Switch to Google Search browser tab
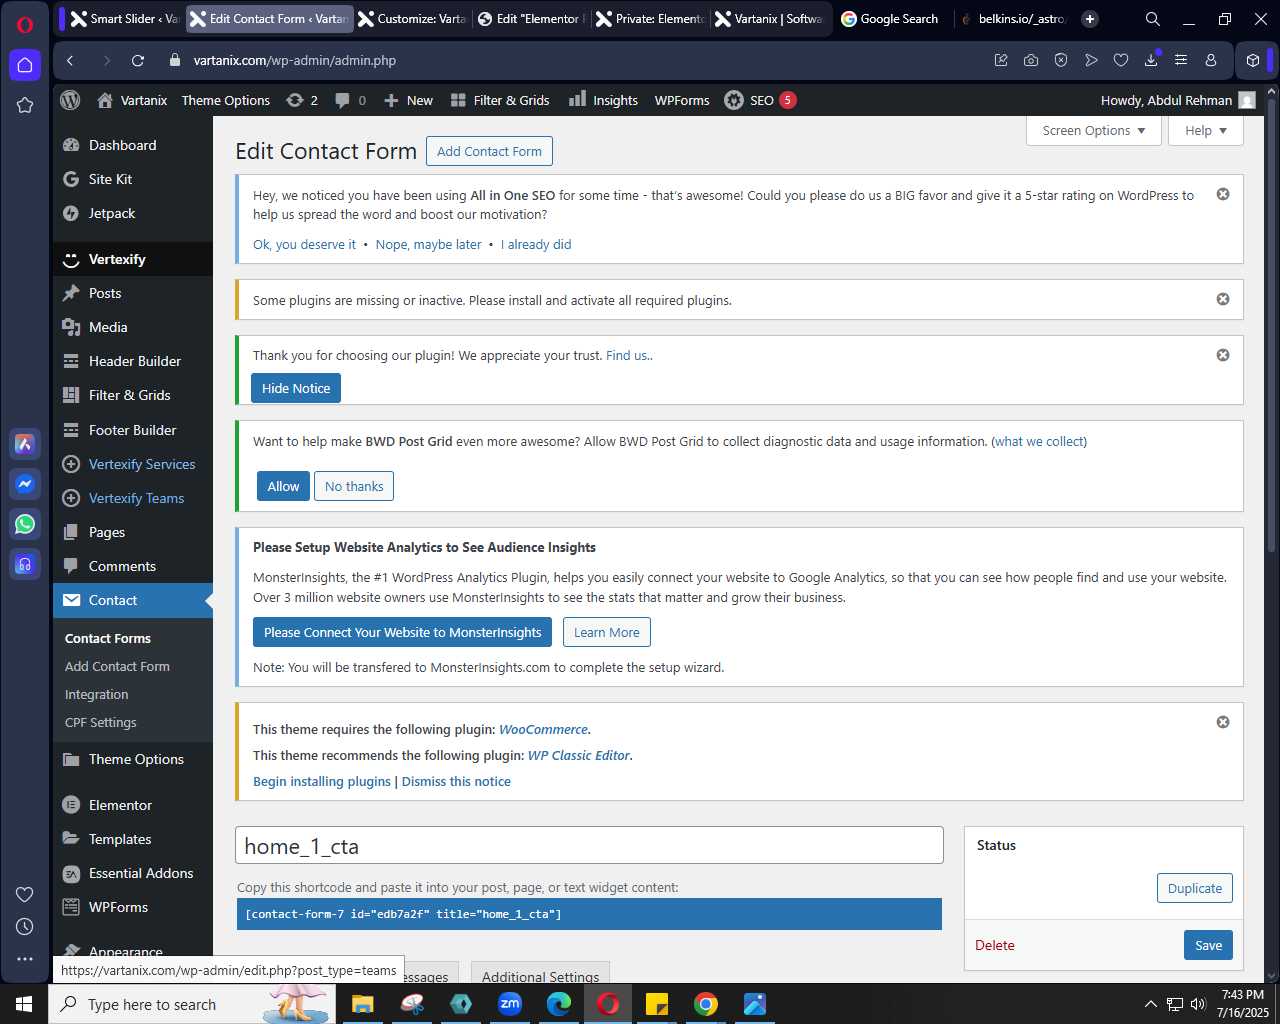Viewport: 1280px width, 1024px height. (889, 19)
